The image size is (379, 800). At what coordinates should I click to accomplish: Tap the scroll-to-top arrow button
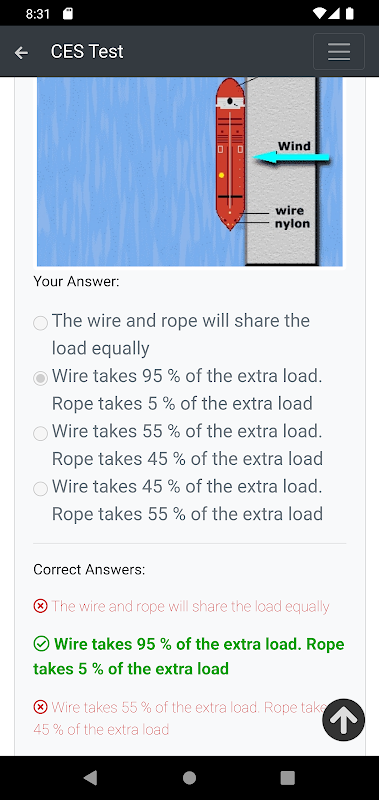pyautogui.click(x=343, y=719)
